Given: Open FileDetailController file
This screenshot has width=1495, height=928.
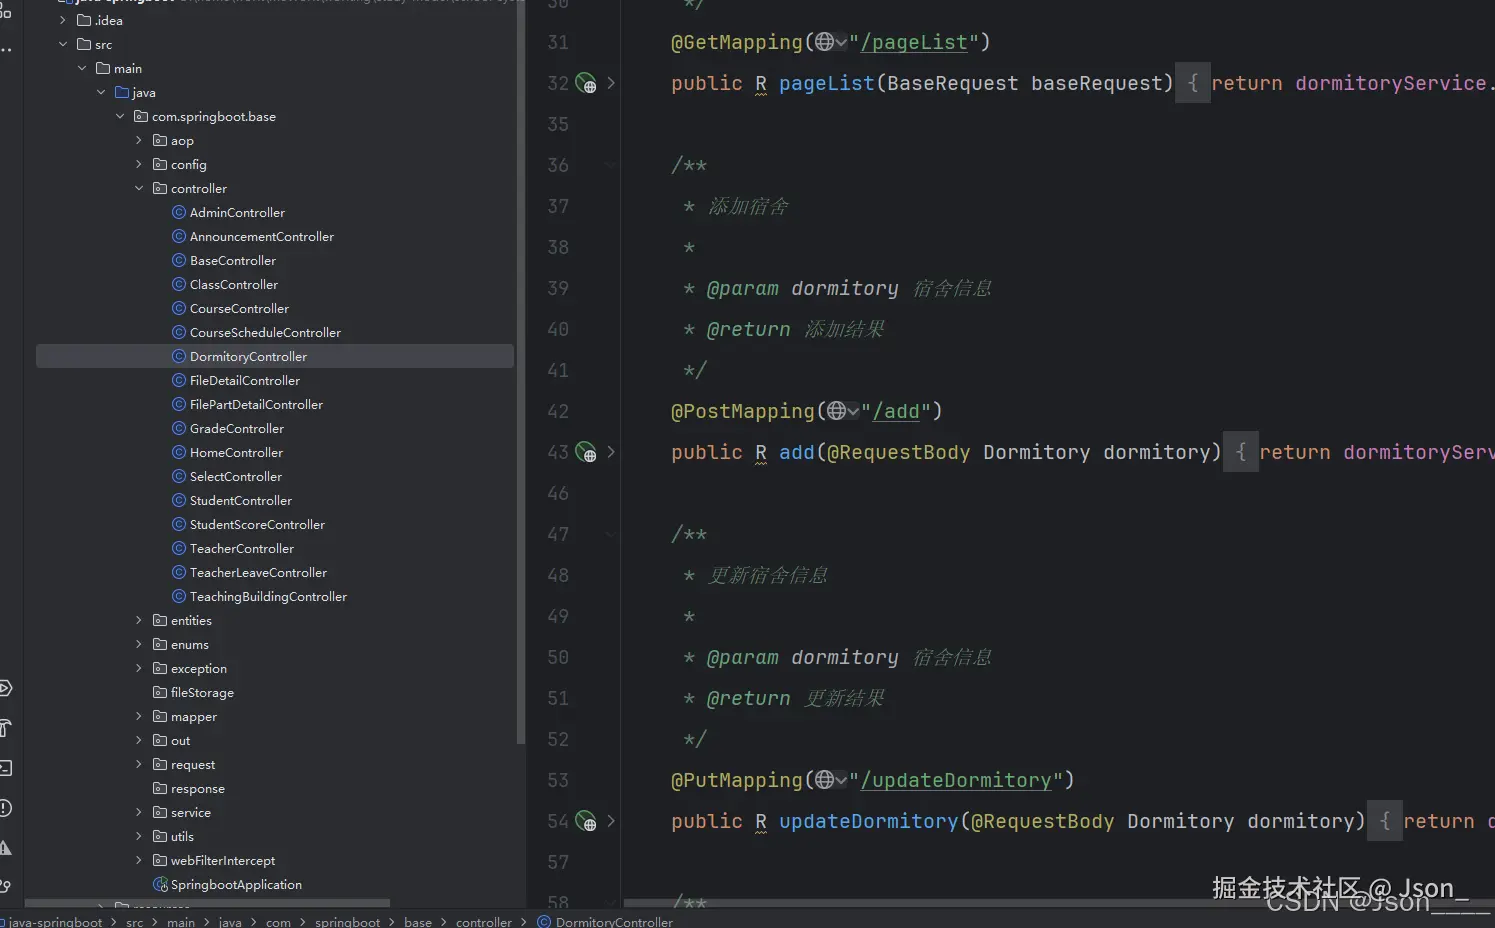Looking at the screenshot, I should [x=245, y=380].
